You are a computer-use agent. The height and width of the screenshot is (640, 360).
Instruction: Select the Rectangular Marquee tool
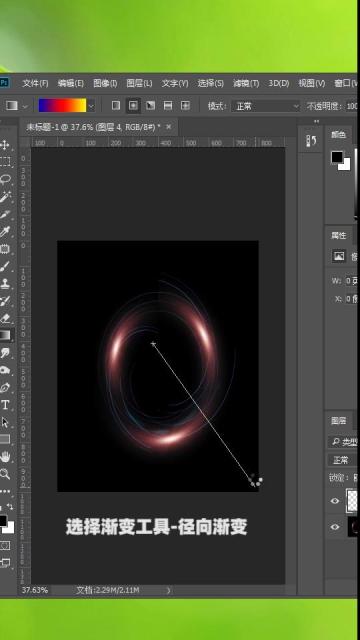click(5, 162)
